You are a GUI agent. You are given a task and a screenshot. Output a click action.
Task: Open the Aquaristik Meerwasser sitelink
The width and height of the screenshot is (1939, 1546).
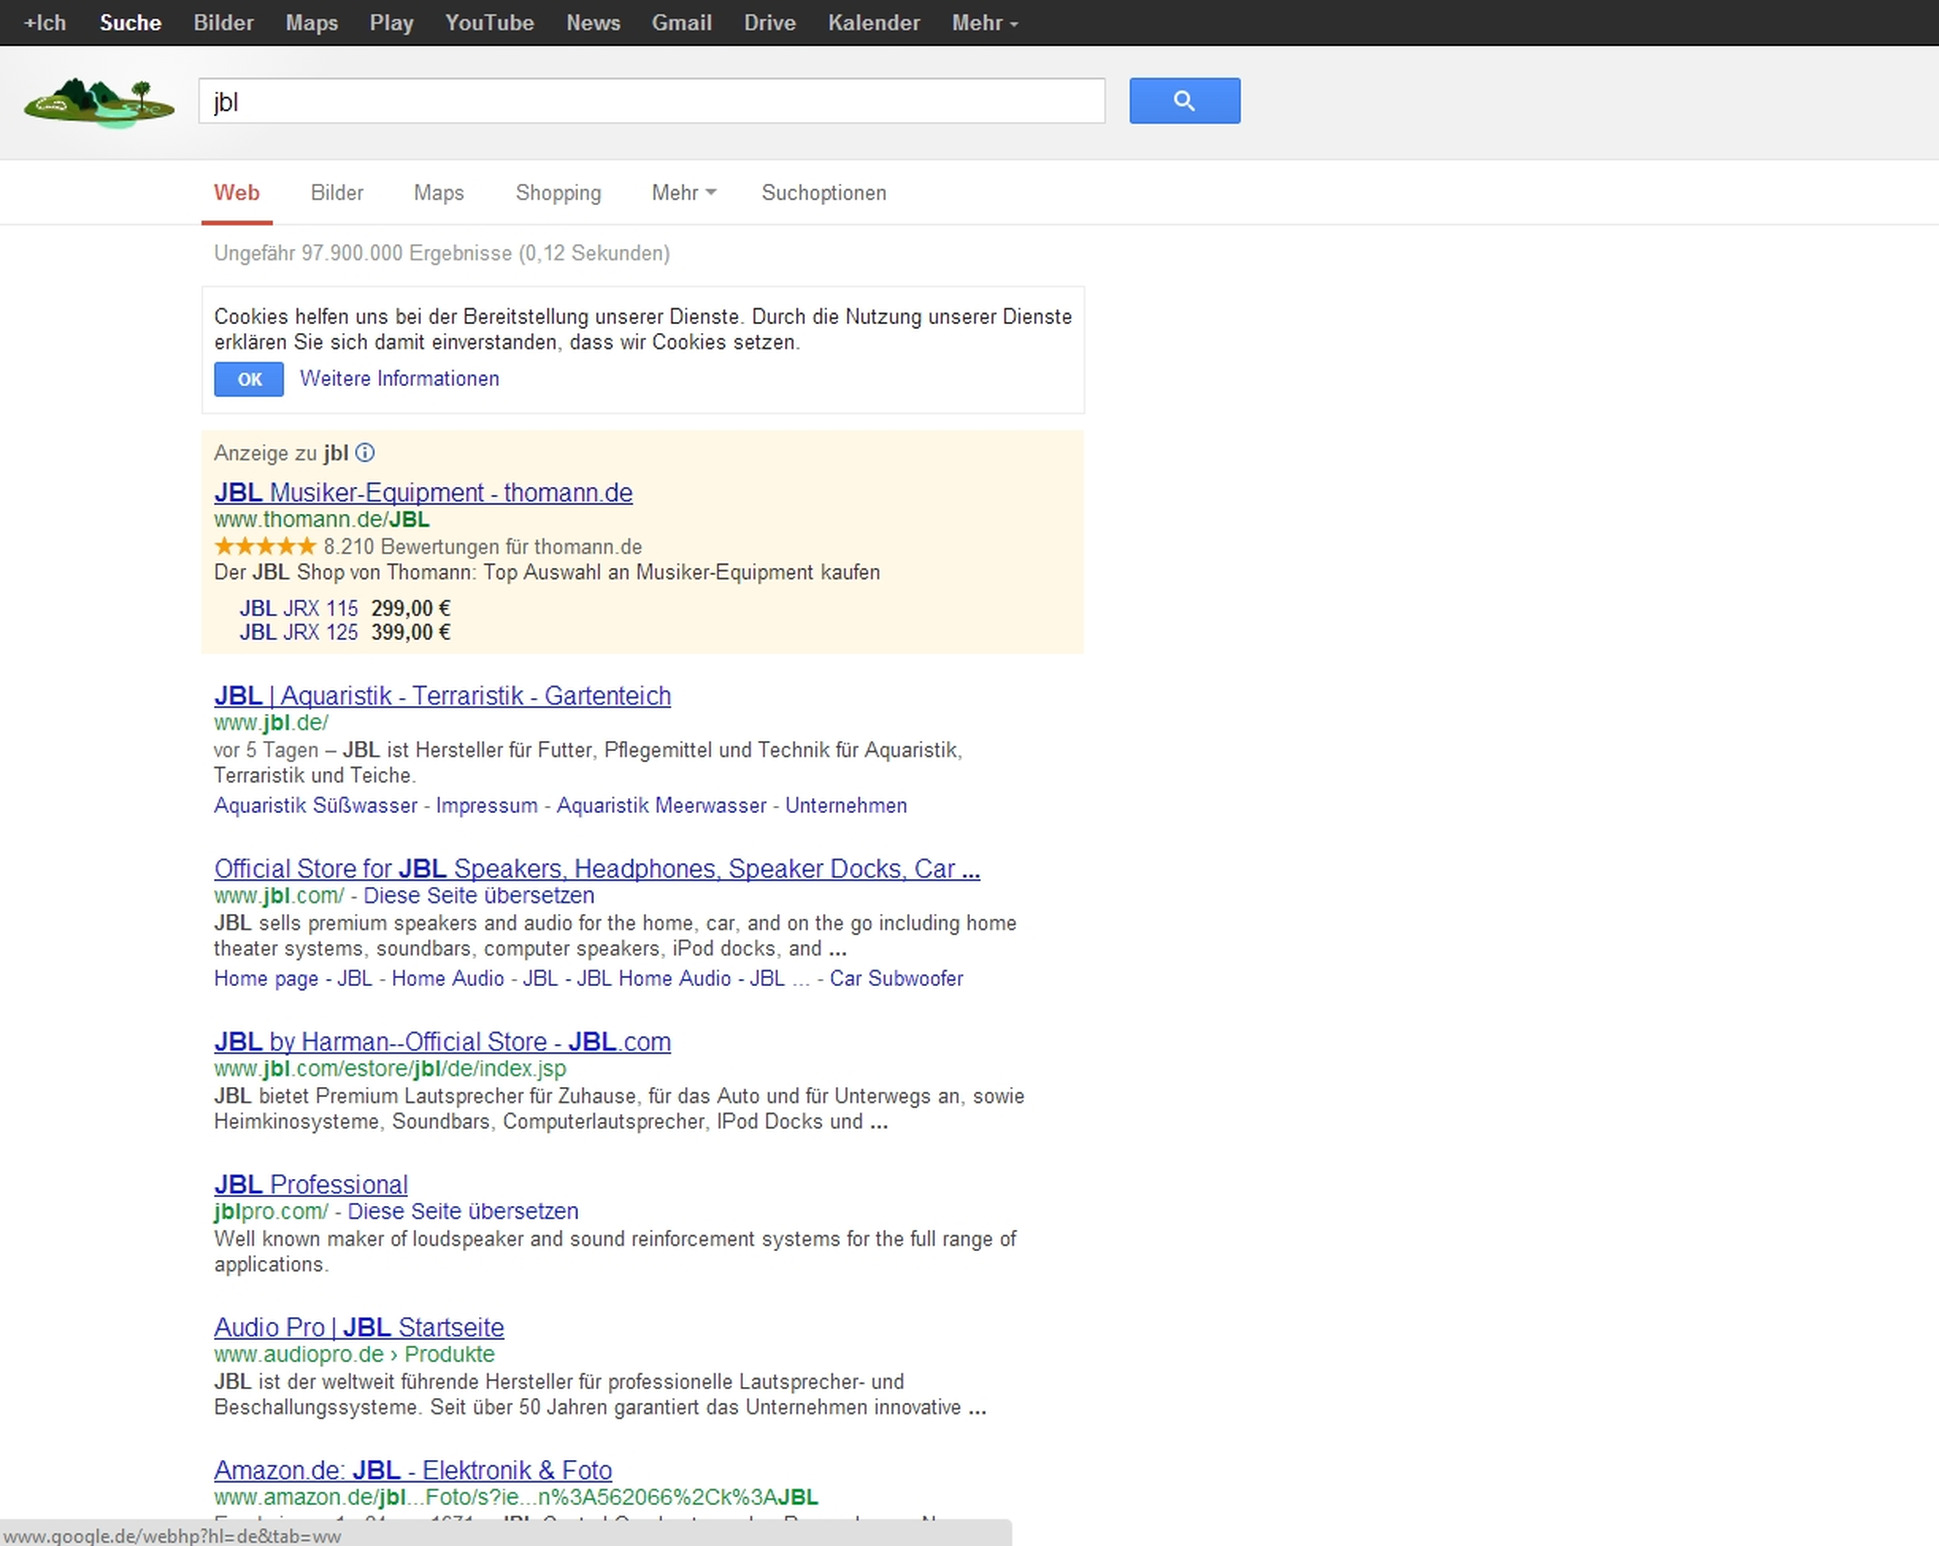661,805
